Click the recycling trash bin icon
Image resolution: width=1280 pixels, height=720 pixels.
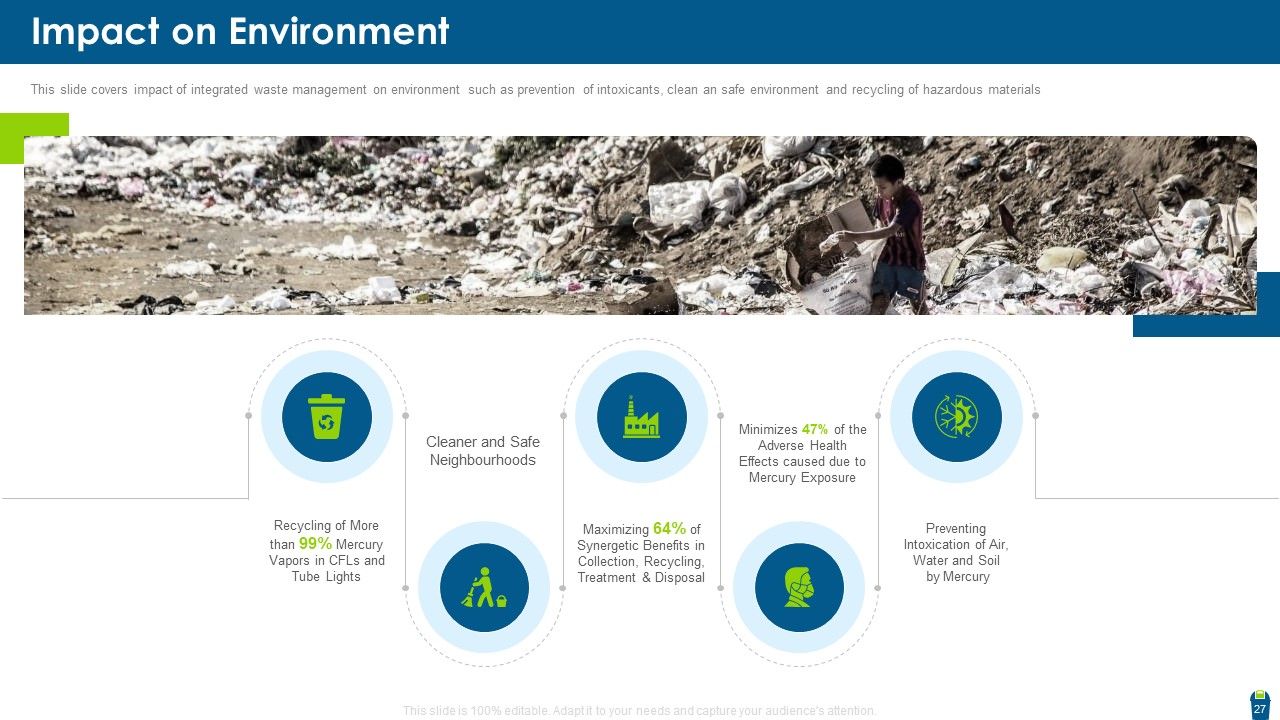click(326, 416)
